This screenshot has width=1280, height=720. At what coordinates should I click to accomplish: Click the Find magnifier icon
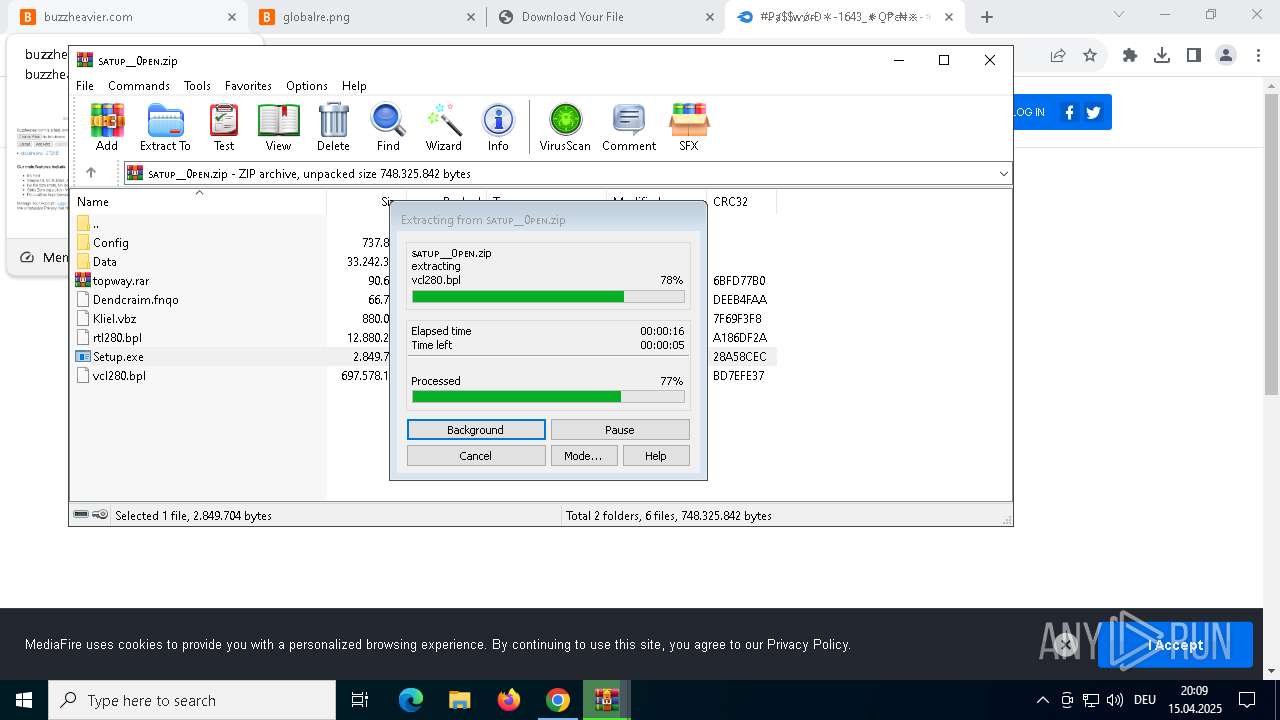[388, 127]
